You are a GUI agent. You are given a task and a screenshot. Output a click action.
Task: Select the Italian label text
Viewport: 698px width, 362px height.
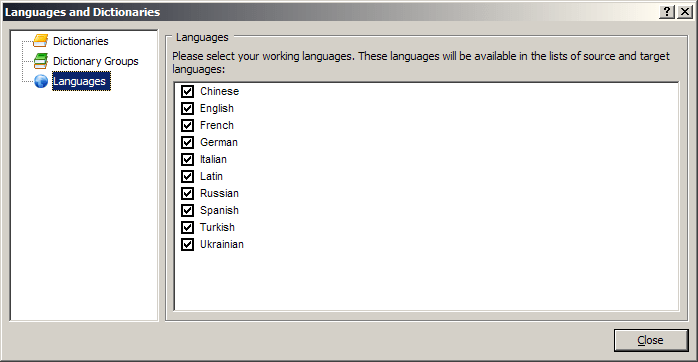213,159
